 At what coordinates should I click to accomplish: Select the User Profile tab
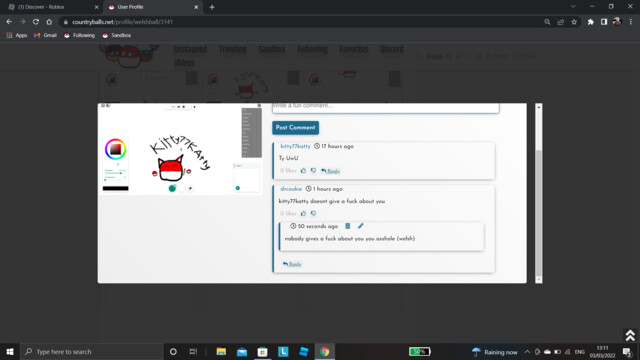click(x=151, y=7)
